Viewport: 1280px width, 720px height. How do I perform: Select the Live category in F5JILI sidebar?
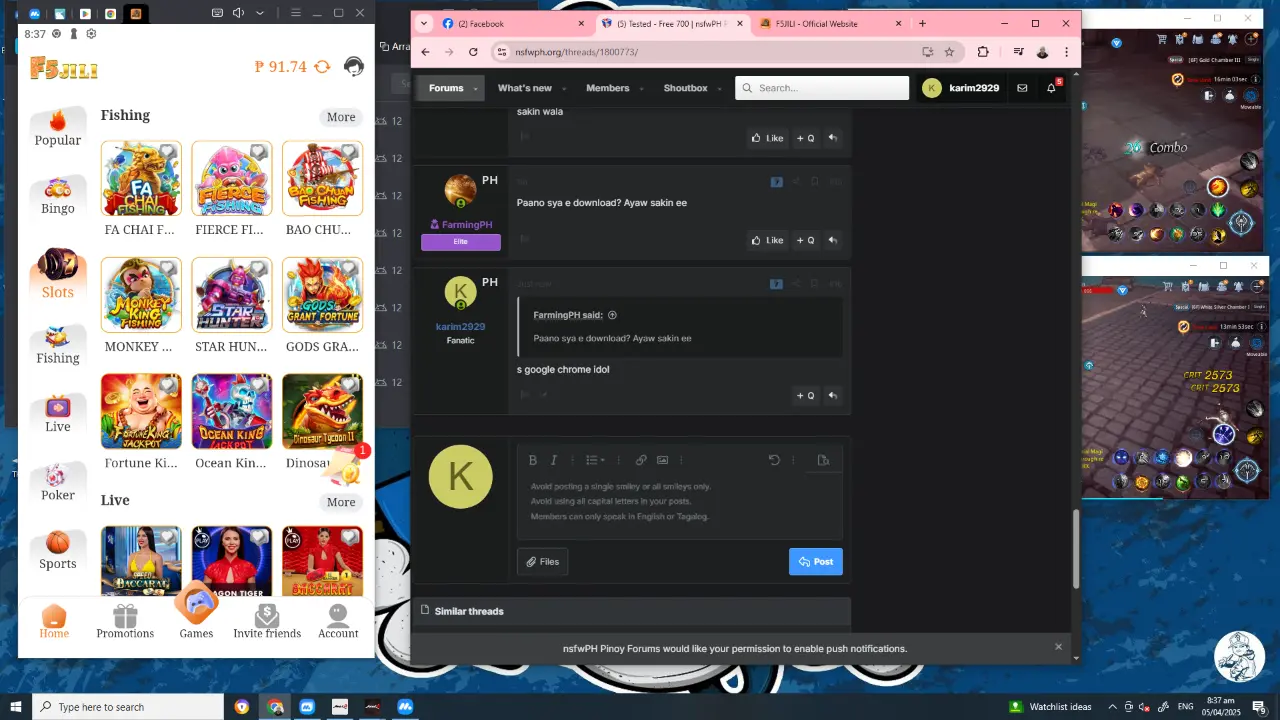[x=58, y=414]
